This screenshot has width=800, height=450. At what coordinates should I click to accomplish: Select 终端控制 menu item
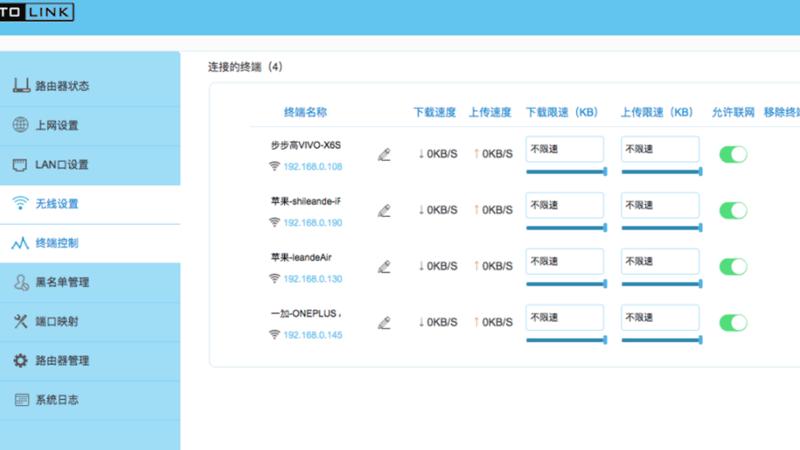(x=90, y=243)
